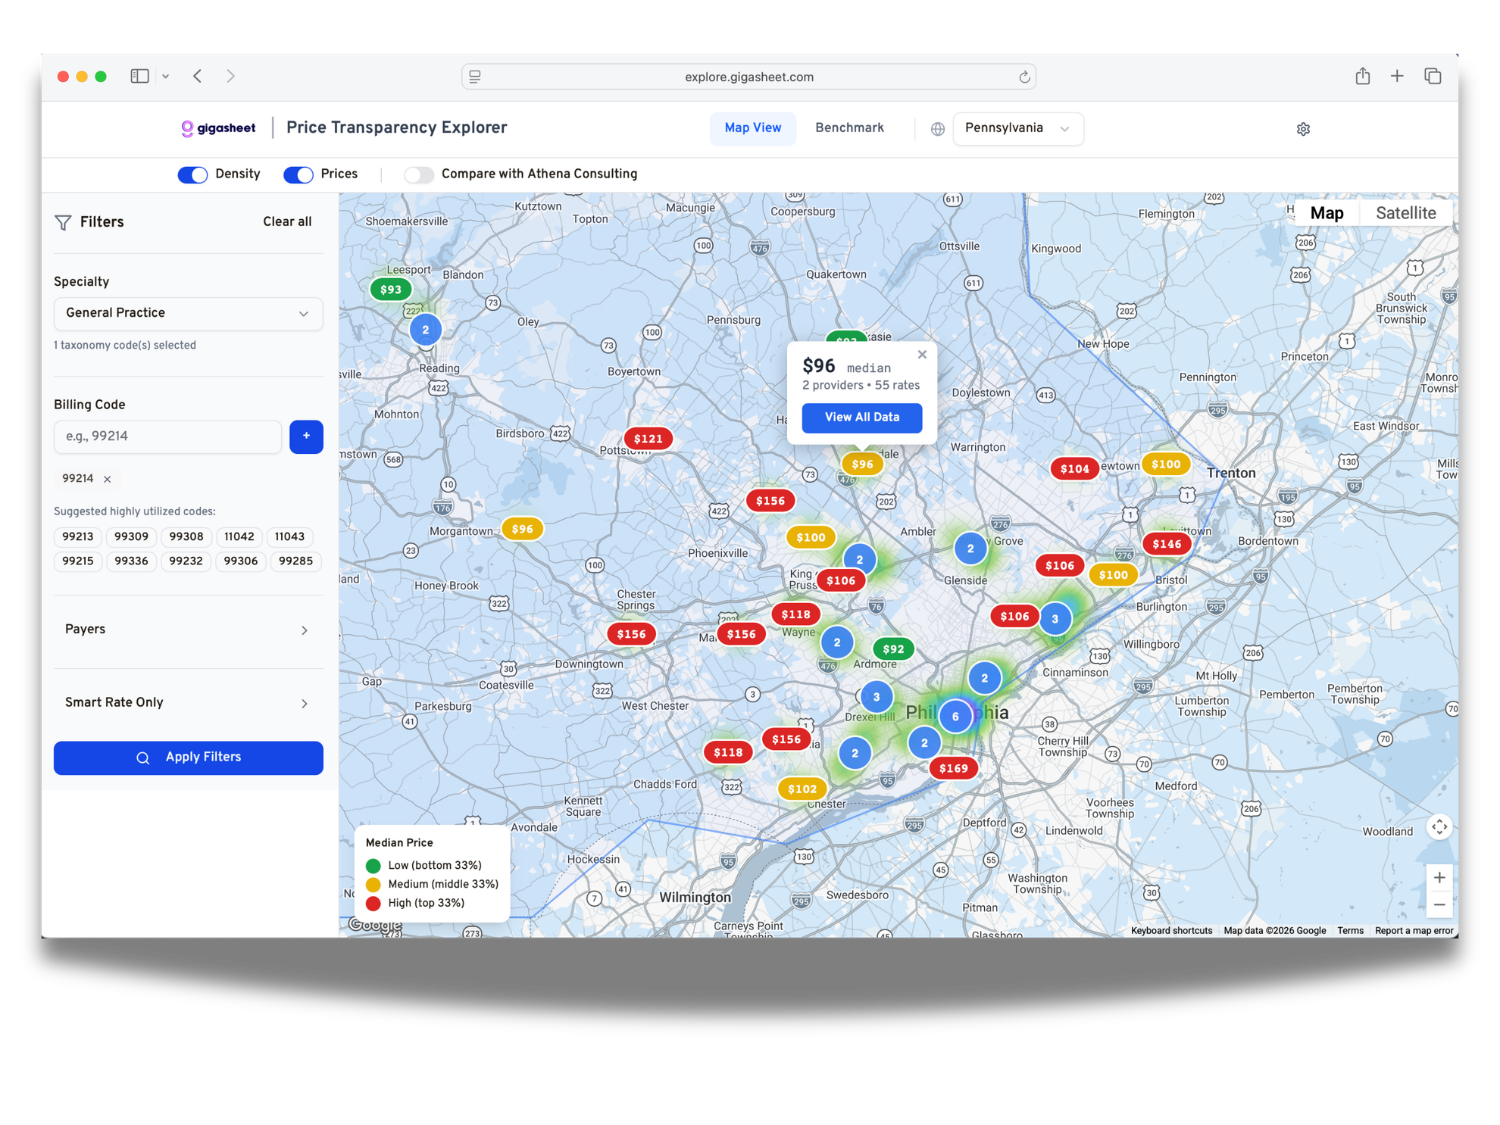Remove the 99214 billing code chip
Image resolution: width=1500 pixels, height=1125 pixels.
107,479
